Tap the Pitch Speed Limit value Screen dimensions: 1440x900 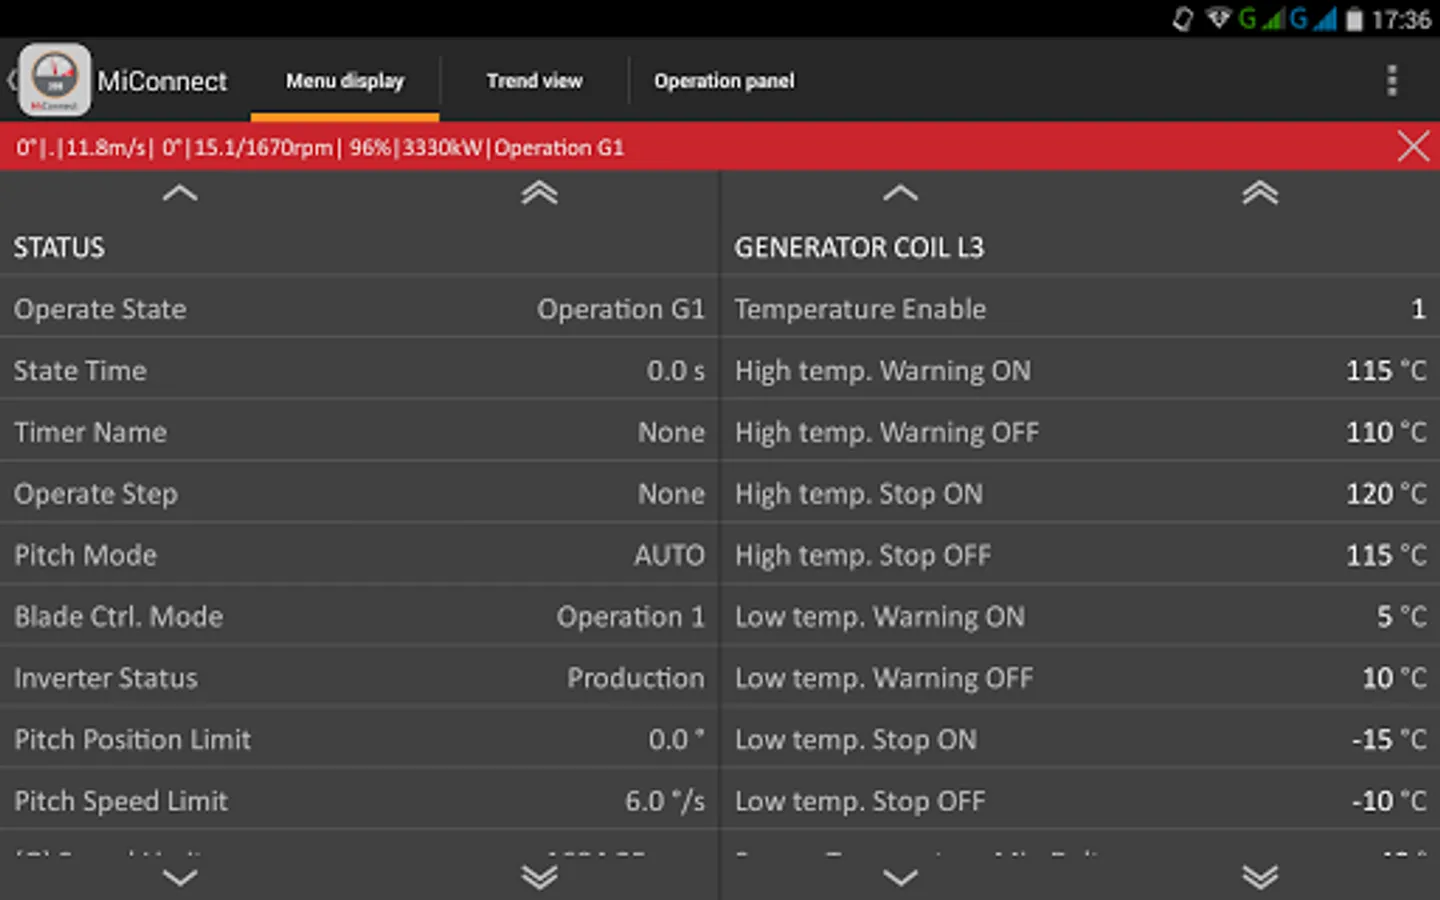point(664,801)
